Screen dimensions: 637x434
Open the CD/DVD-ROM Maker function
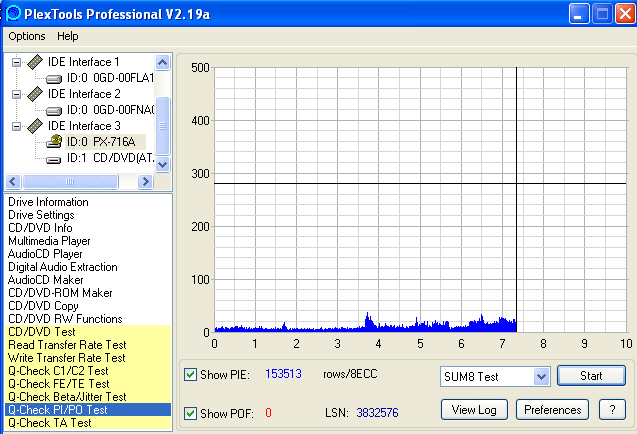click(60, 293)
